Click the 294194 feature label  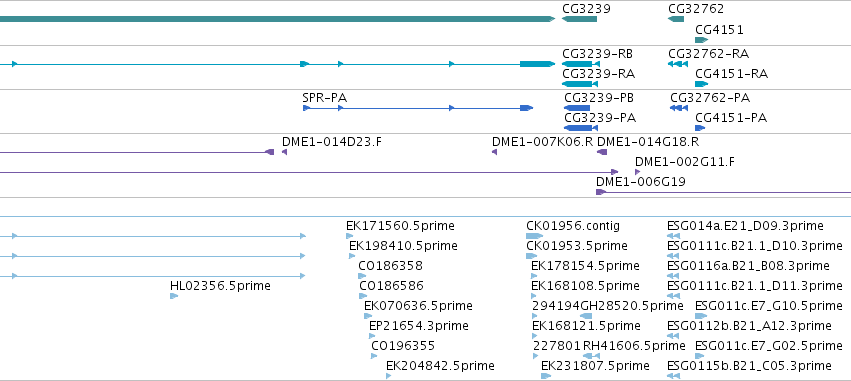(x=556, y=306)
